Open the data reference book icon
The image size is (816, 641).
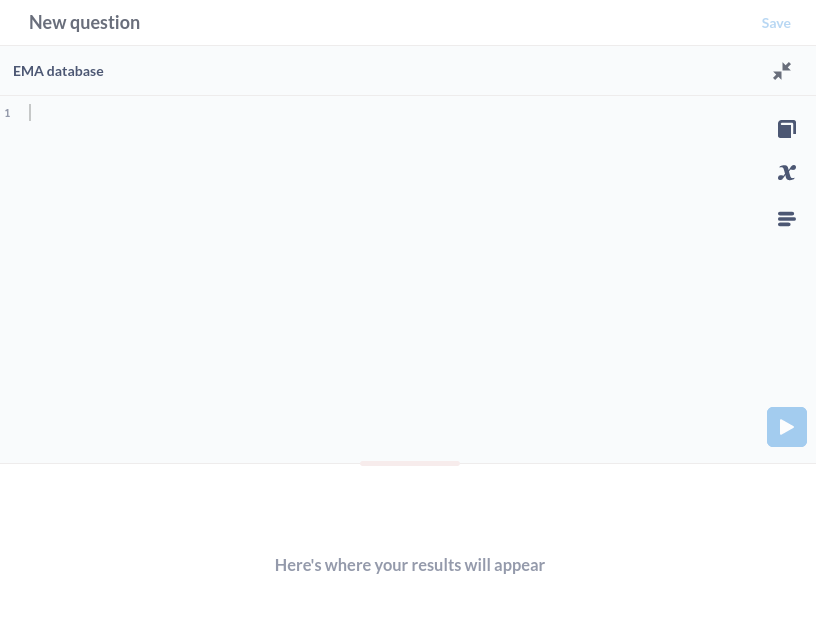(786, 129)
